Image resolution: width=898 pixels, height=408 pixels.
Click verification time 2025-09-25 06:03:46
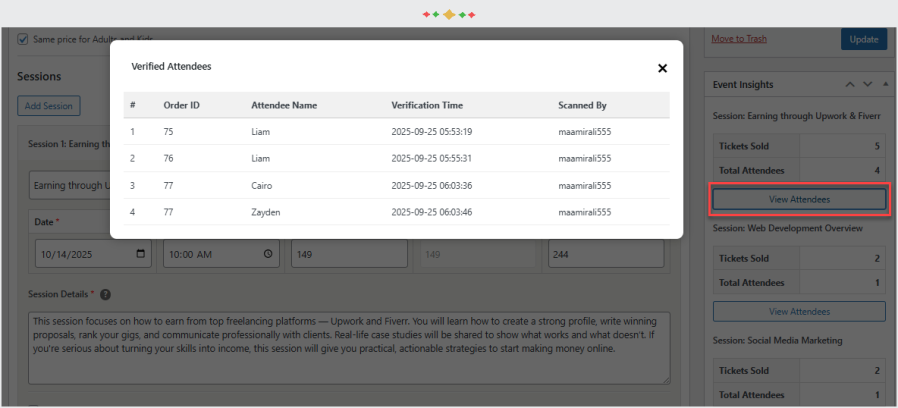432,213
